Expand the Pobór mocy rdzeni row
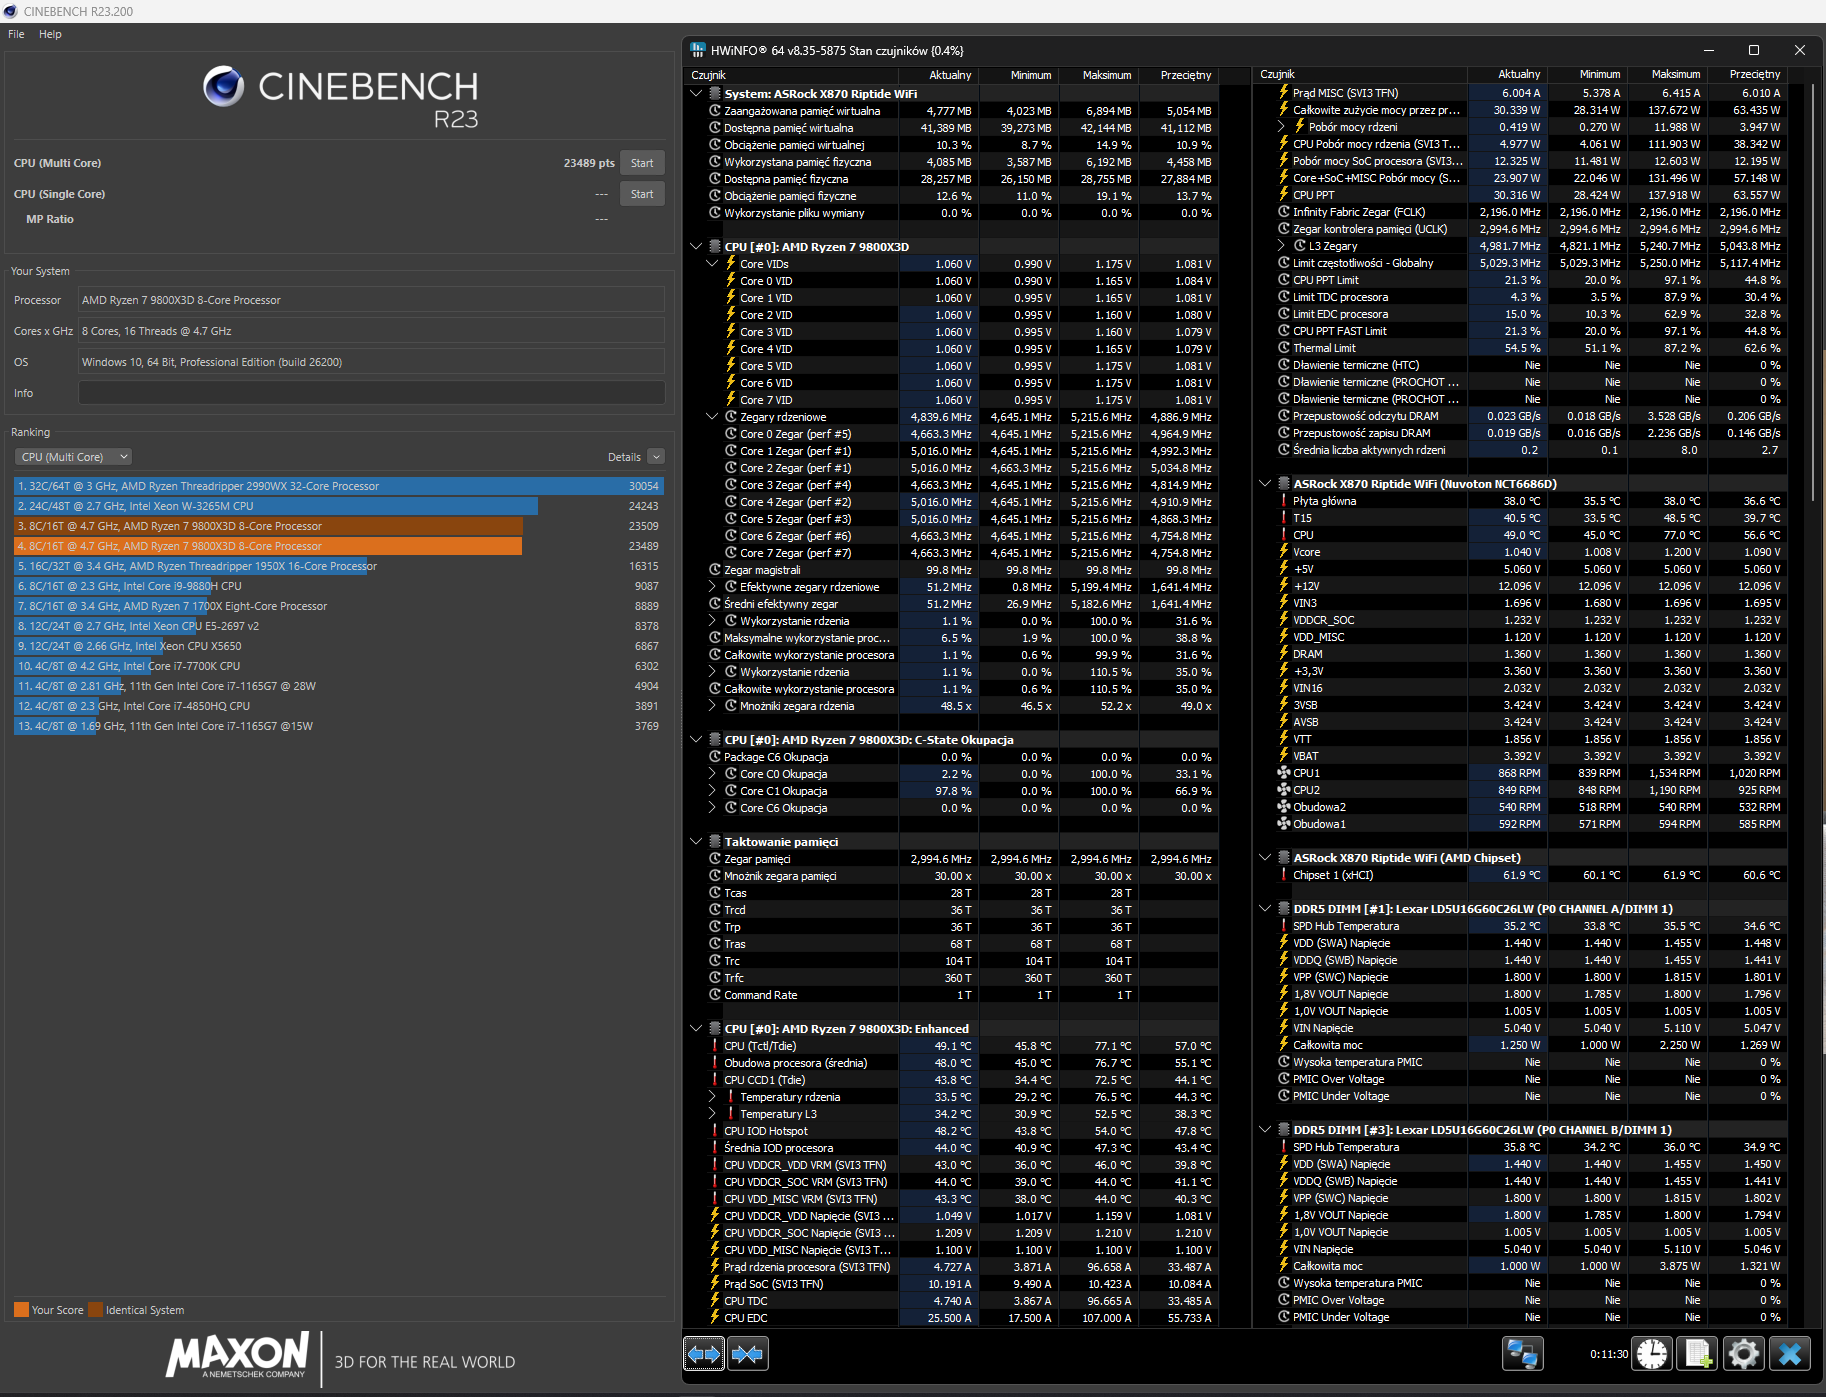The height and width of the screenshot is (1397, 1826). [x=1281, y=127]
